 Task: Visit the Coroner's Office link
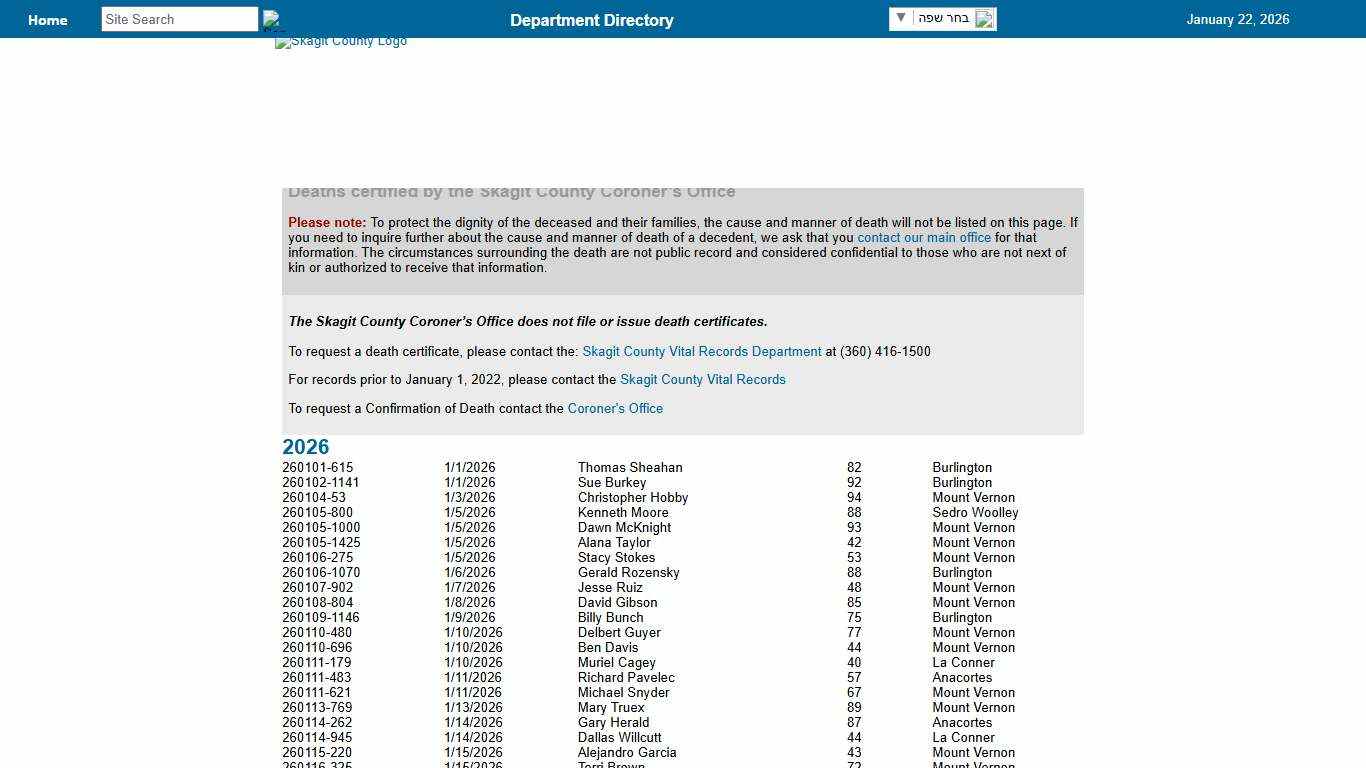[x=615, y=408]
